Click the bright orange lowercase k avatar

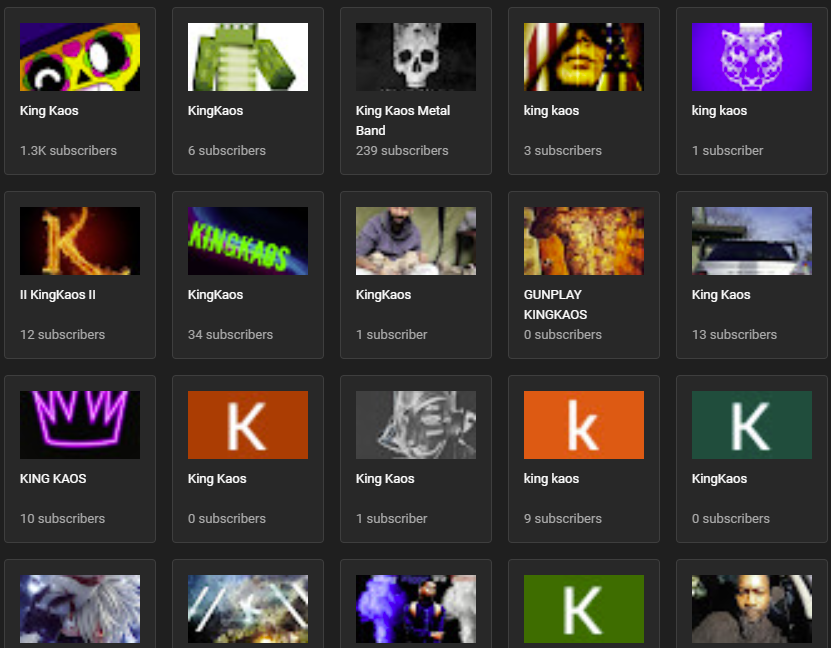pyautogui.click(x=584, y=425)
